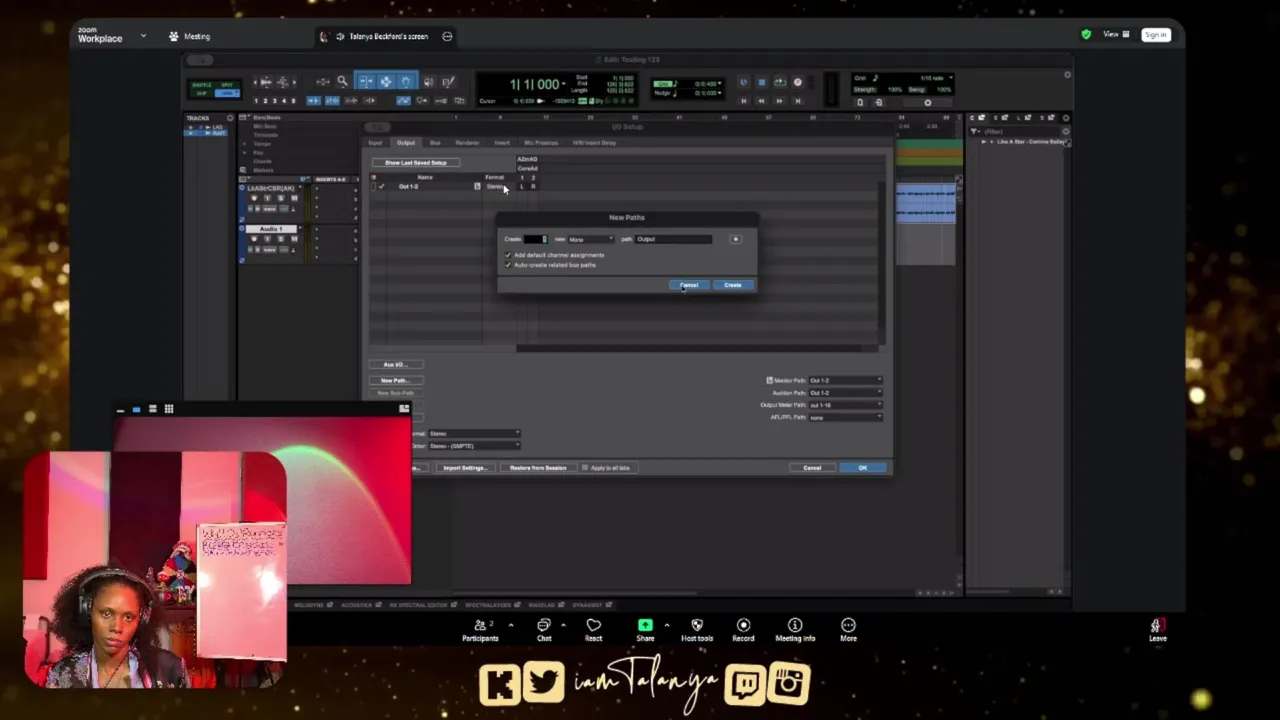The width and height of the screenshot is (1280, 720).
Task: Enable Slip edit mode
Action: coord(201,93)
